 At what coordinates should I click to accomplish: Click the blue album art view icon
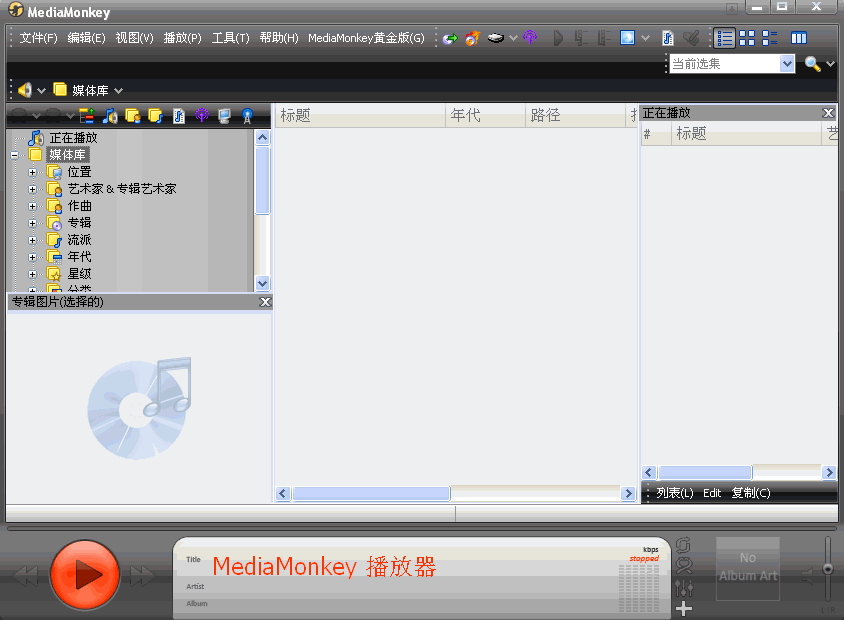click(628, 38)
